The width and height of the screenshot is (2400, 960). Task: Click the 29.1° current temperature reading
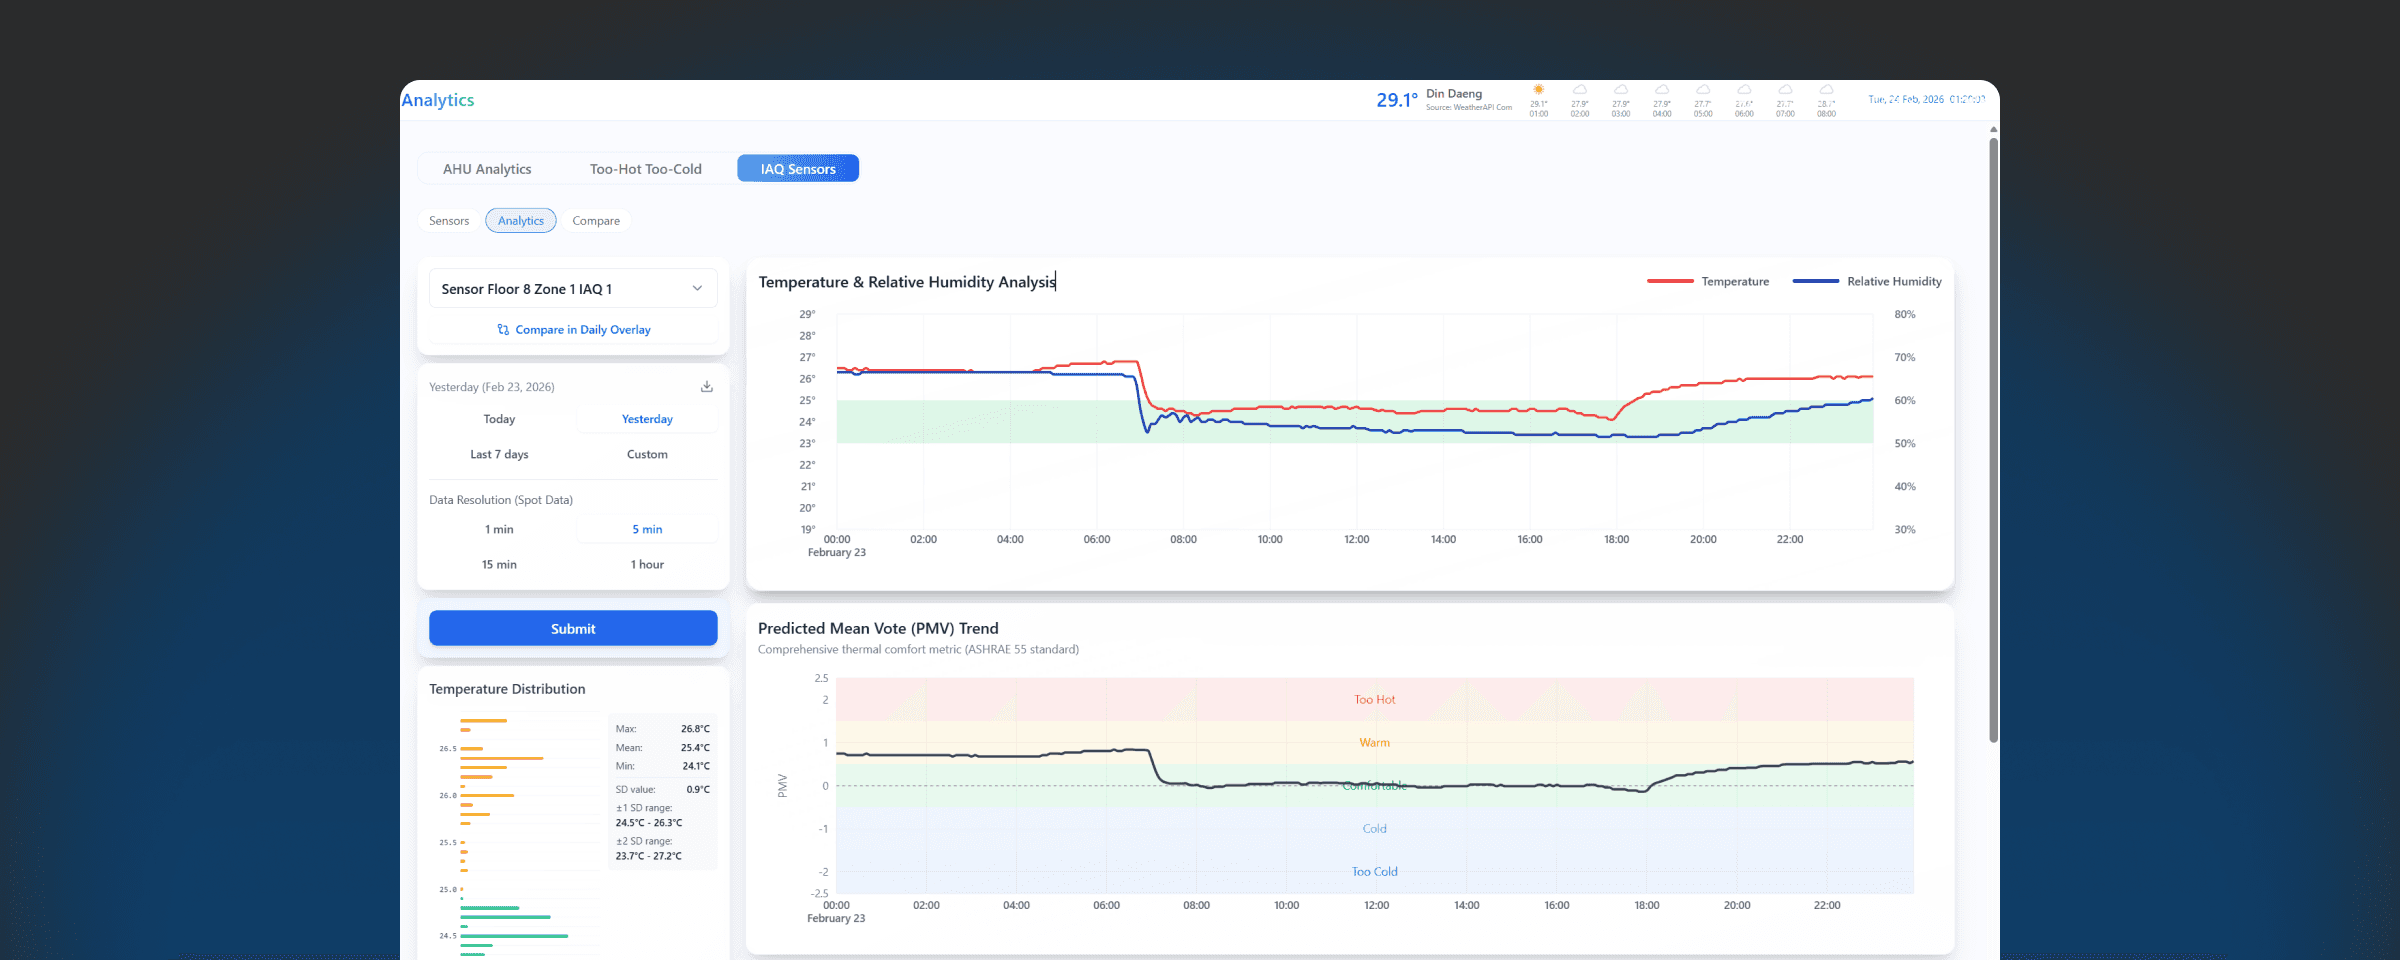point(1396,100)
